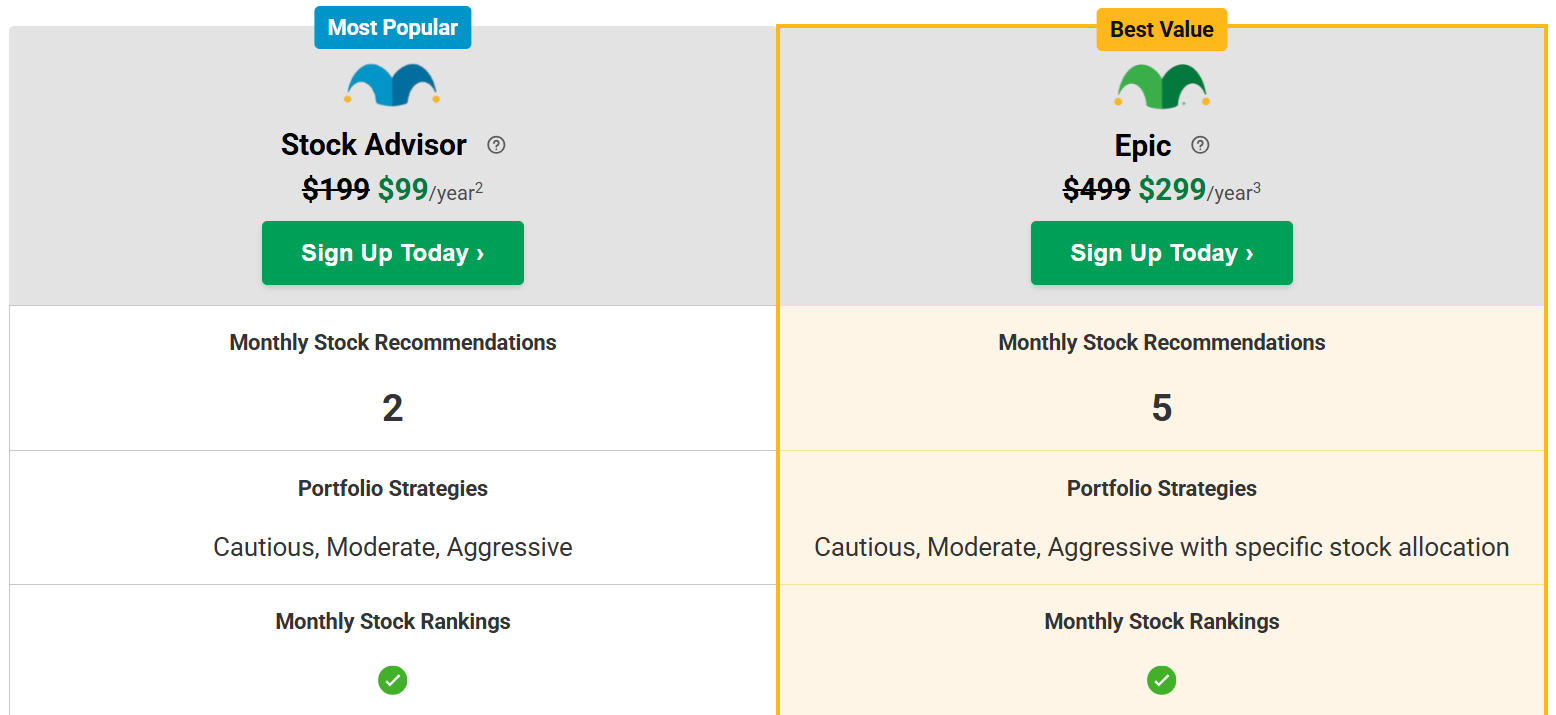Select the green $99 discounted price

point(401,189)
